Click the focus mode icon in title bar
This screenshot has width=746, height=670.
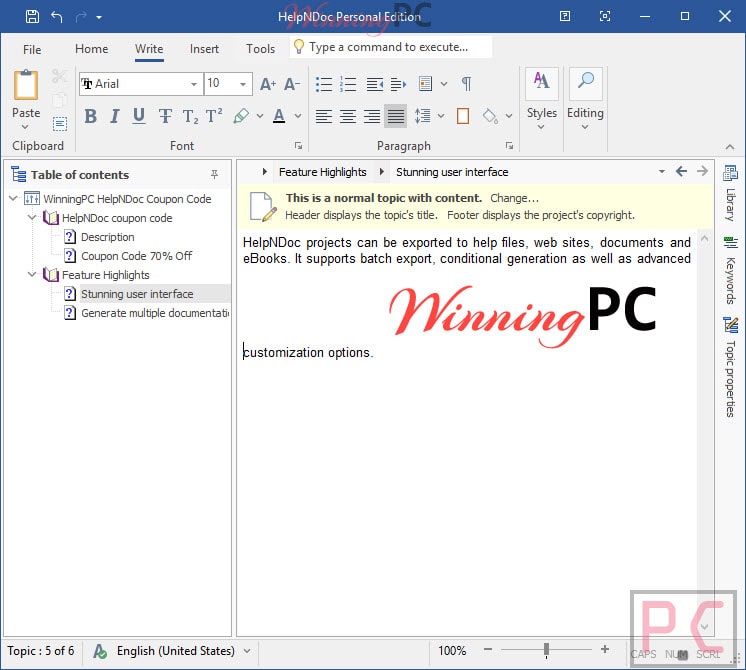pyautogui.click(x=605, y=17)
